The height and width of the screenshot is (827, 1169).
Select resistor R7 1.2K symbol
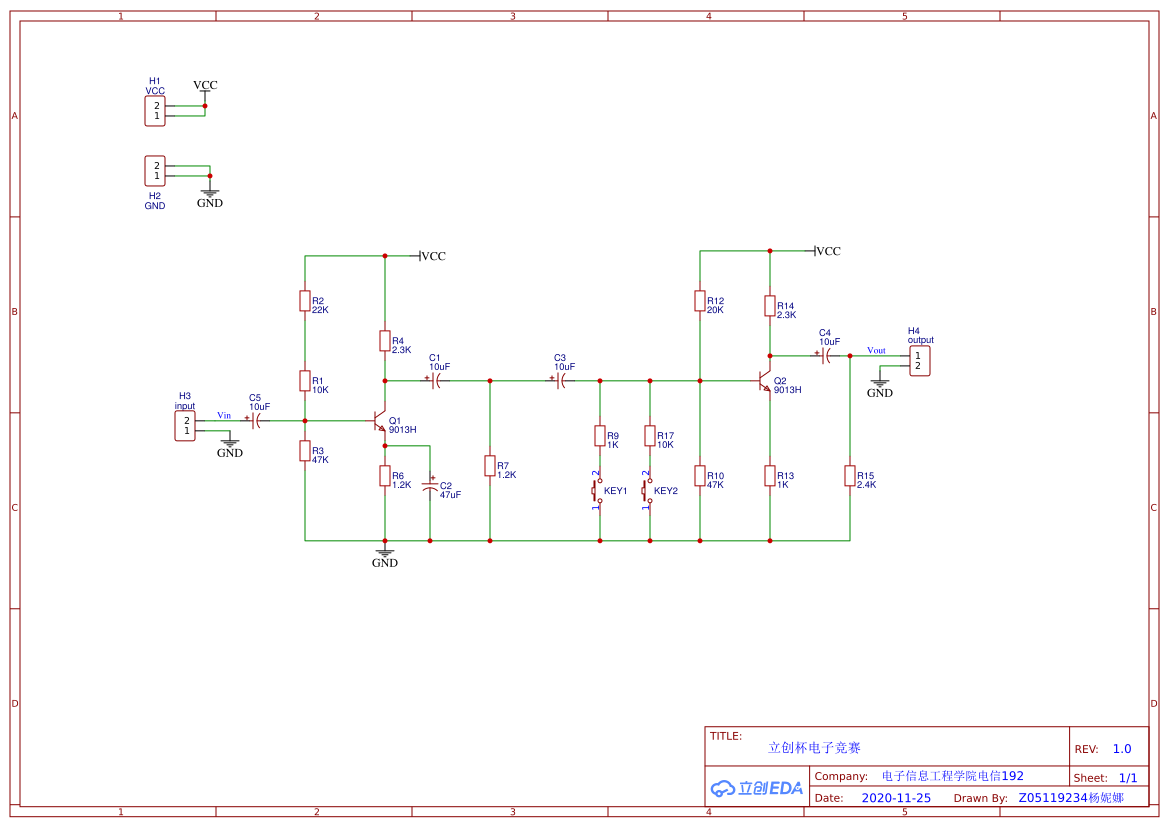click(x=490, y=465)
